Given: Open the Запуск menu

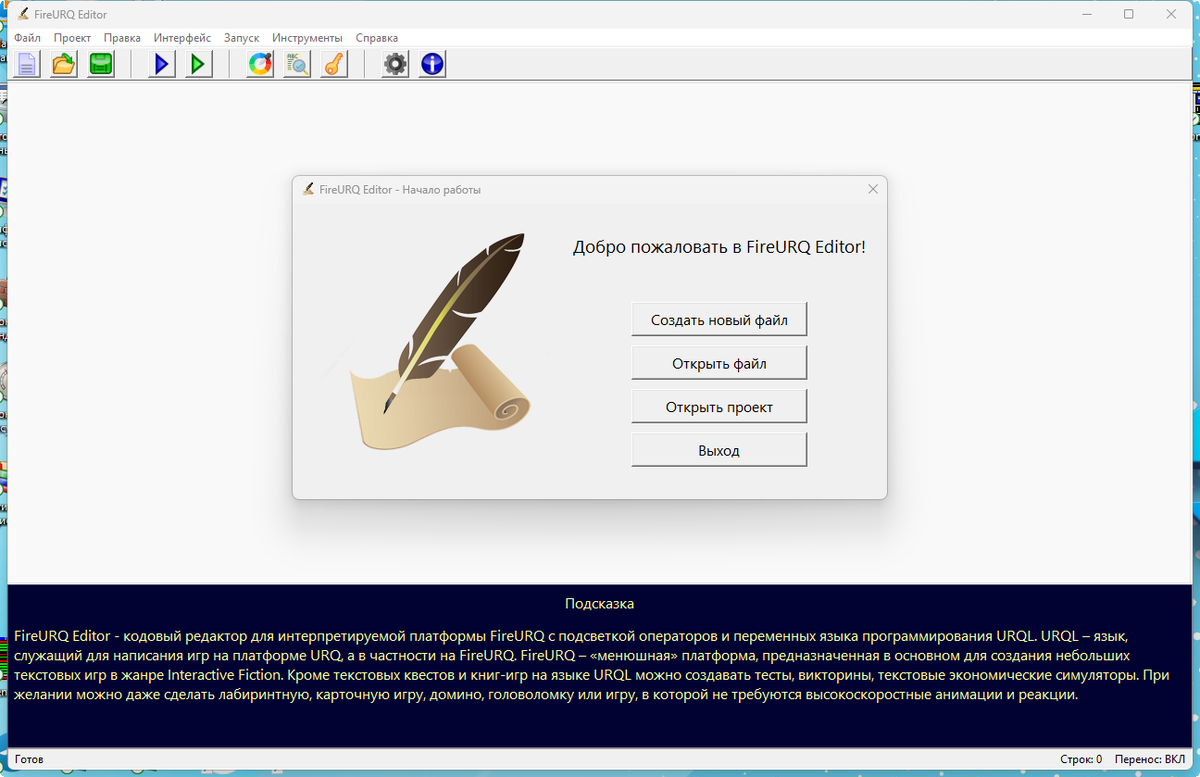Looking at the screenshot, I should pyautogui.click(x=242, y=37).
